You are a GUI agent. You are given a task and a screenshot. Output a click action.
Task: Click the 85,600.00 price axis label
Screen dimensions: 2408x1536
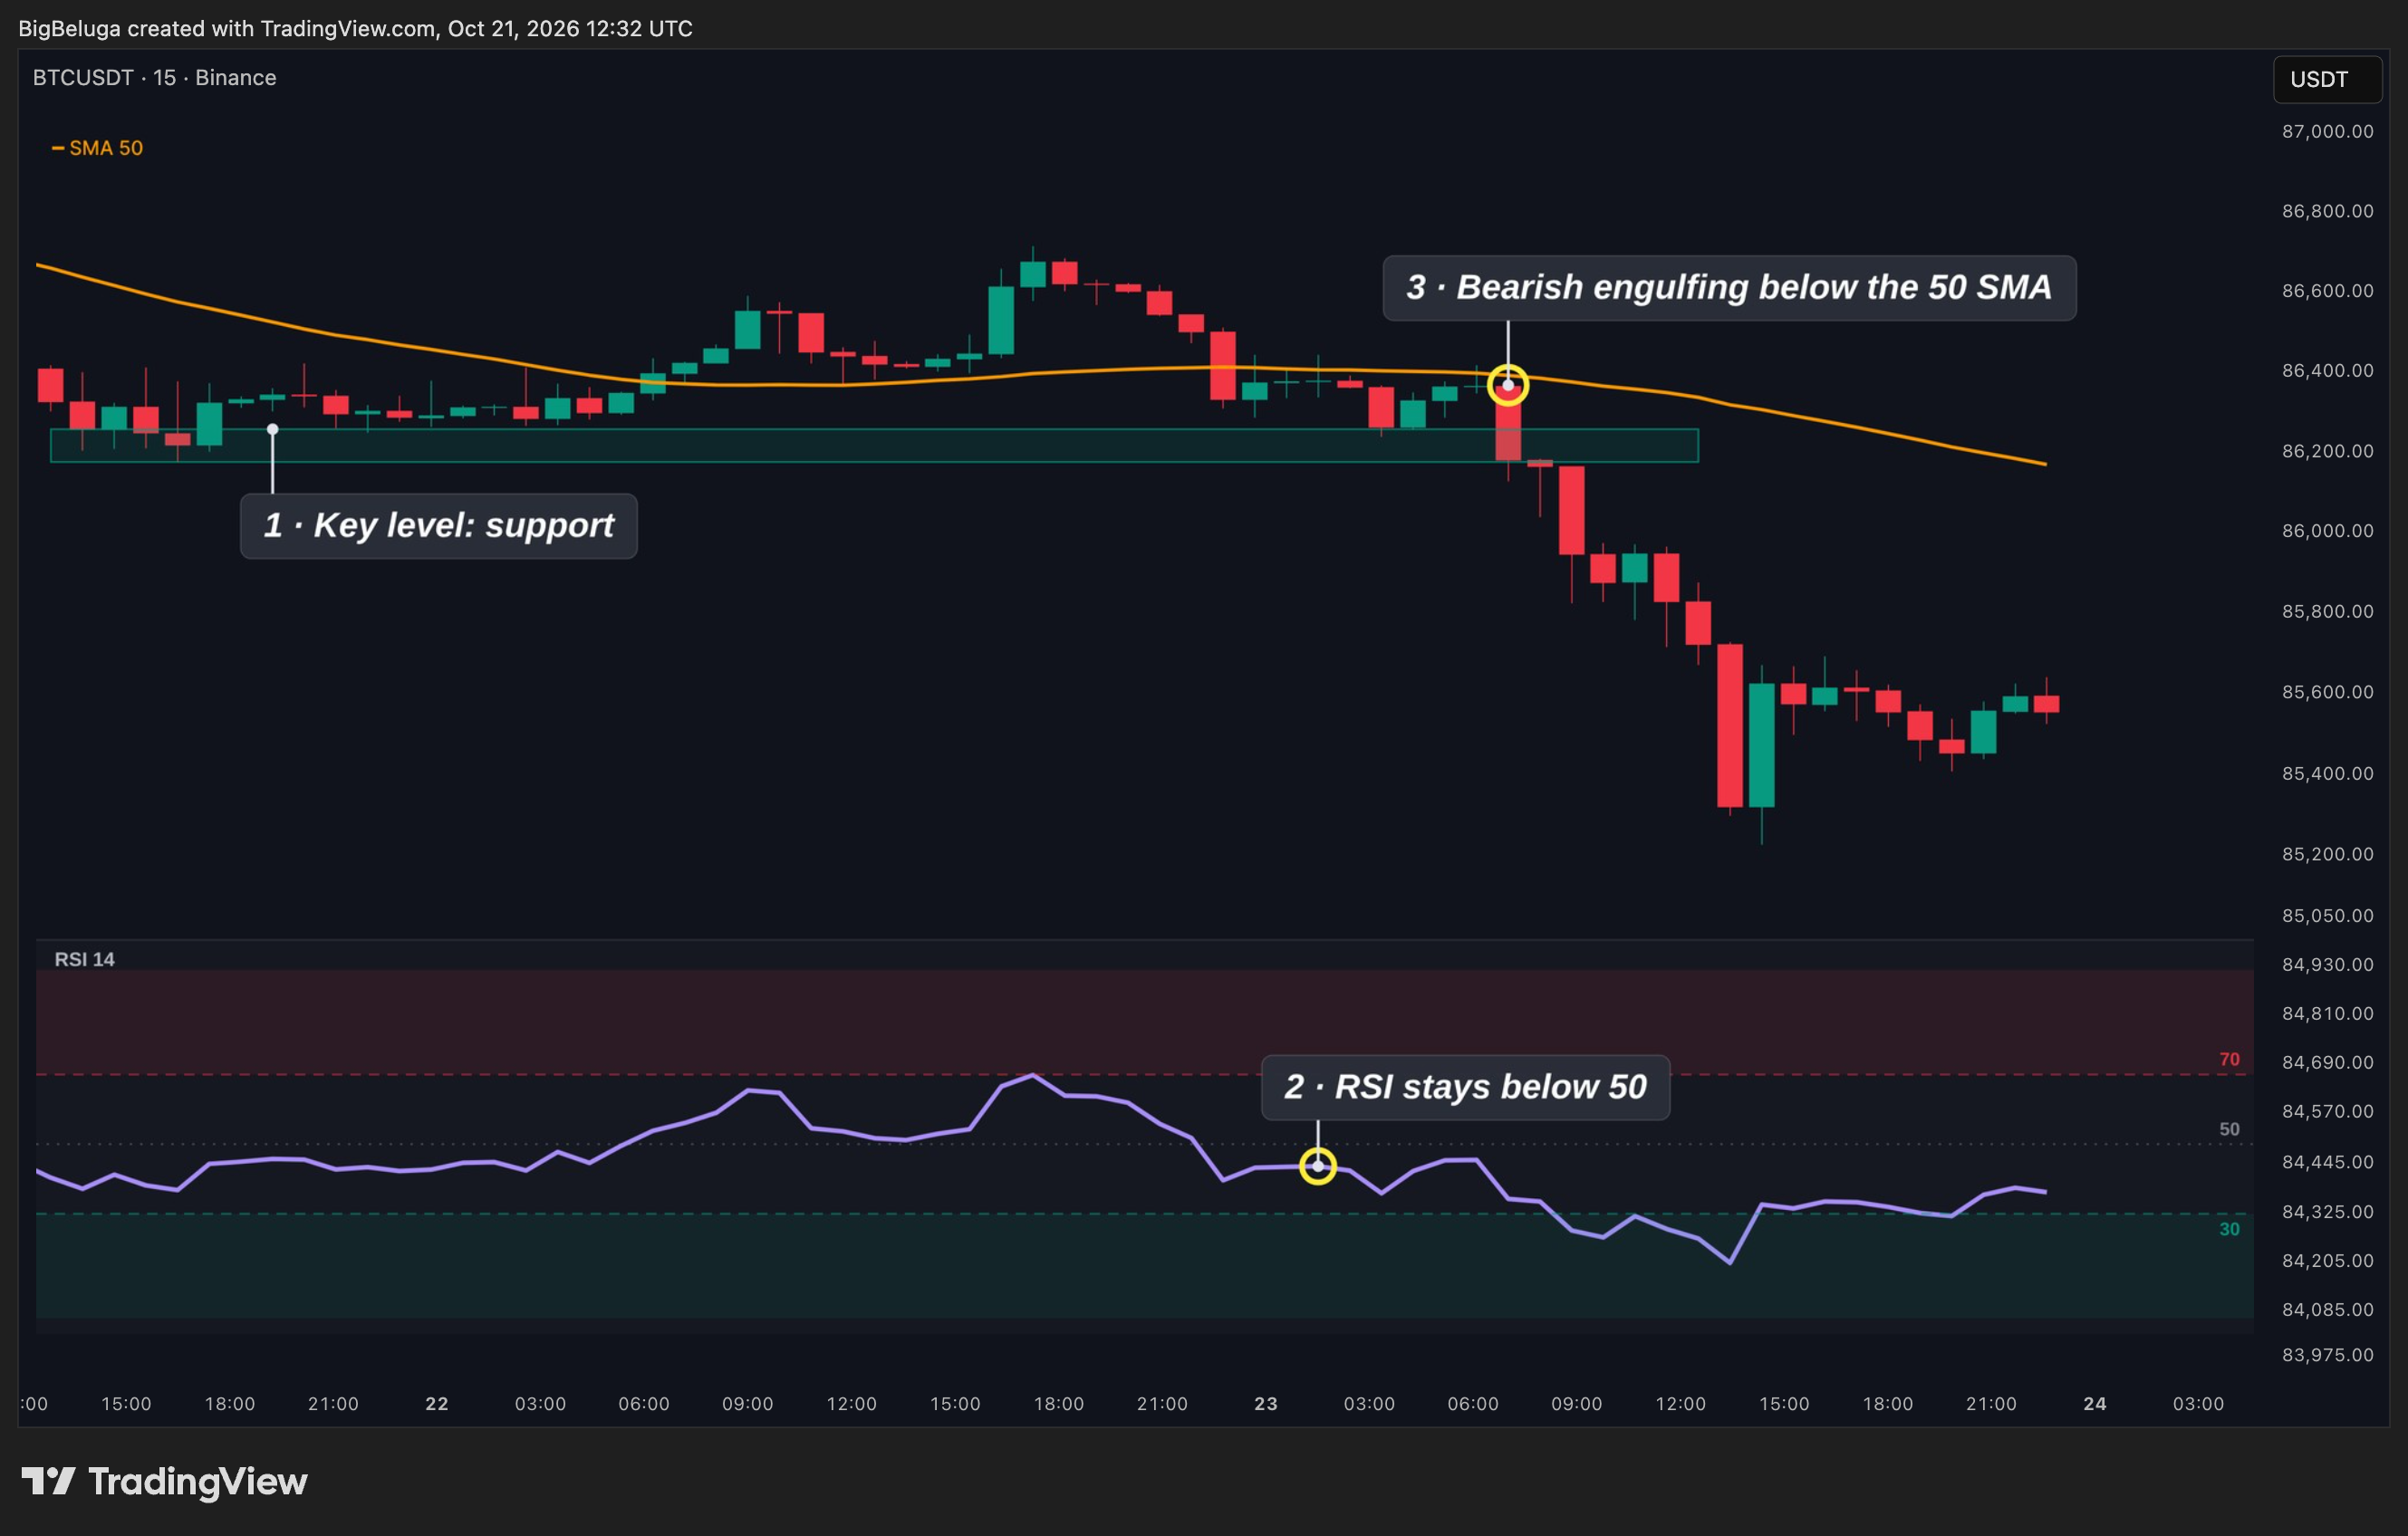pos(2327,692)
